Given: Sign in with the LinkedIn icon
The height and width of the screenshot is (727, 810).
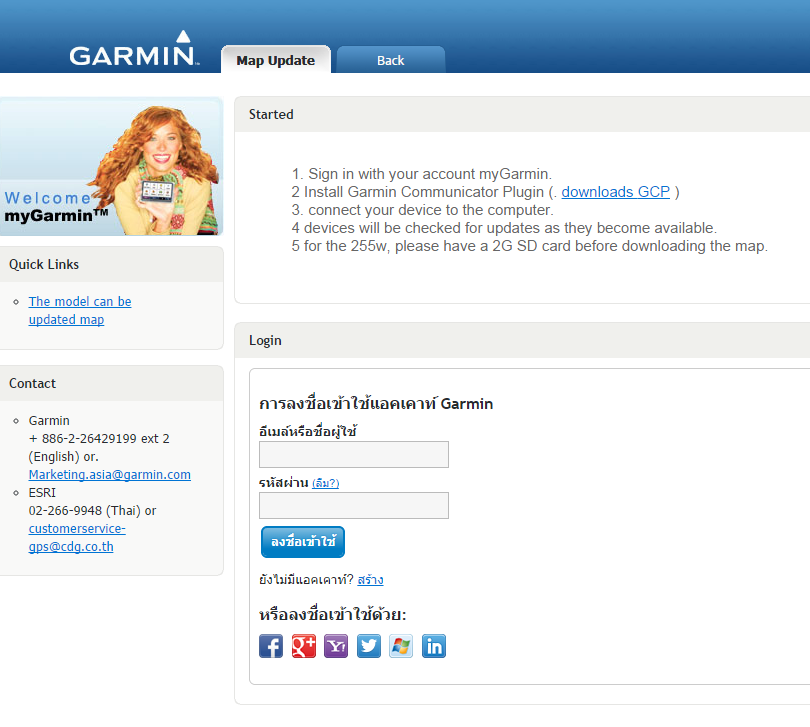Looking at the screenshot, I should tap(434, 646).
